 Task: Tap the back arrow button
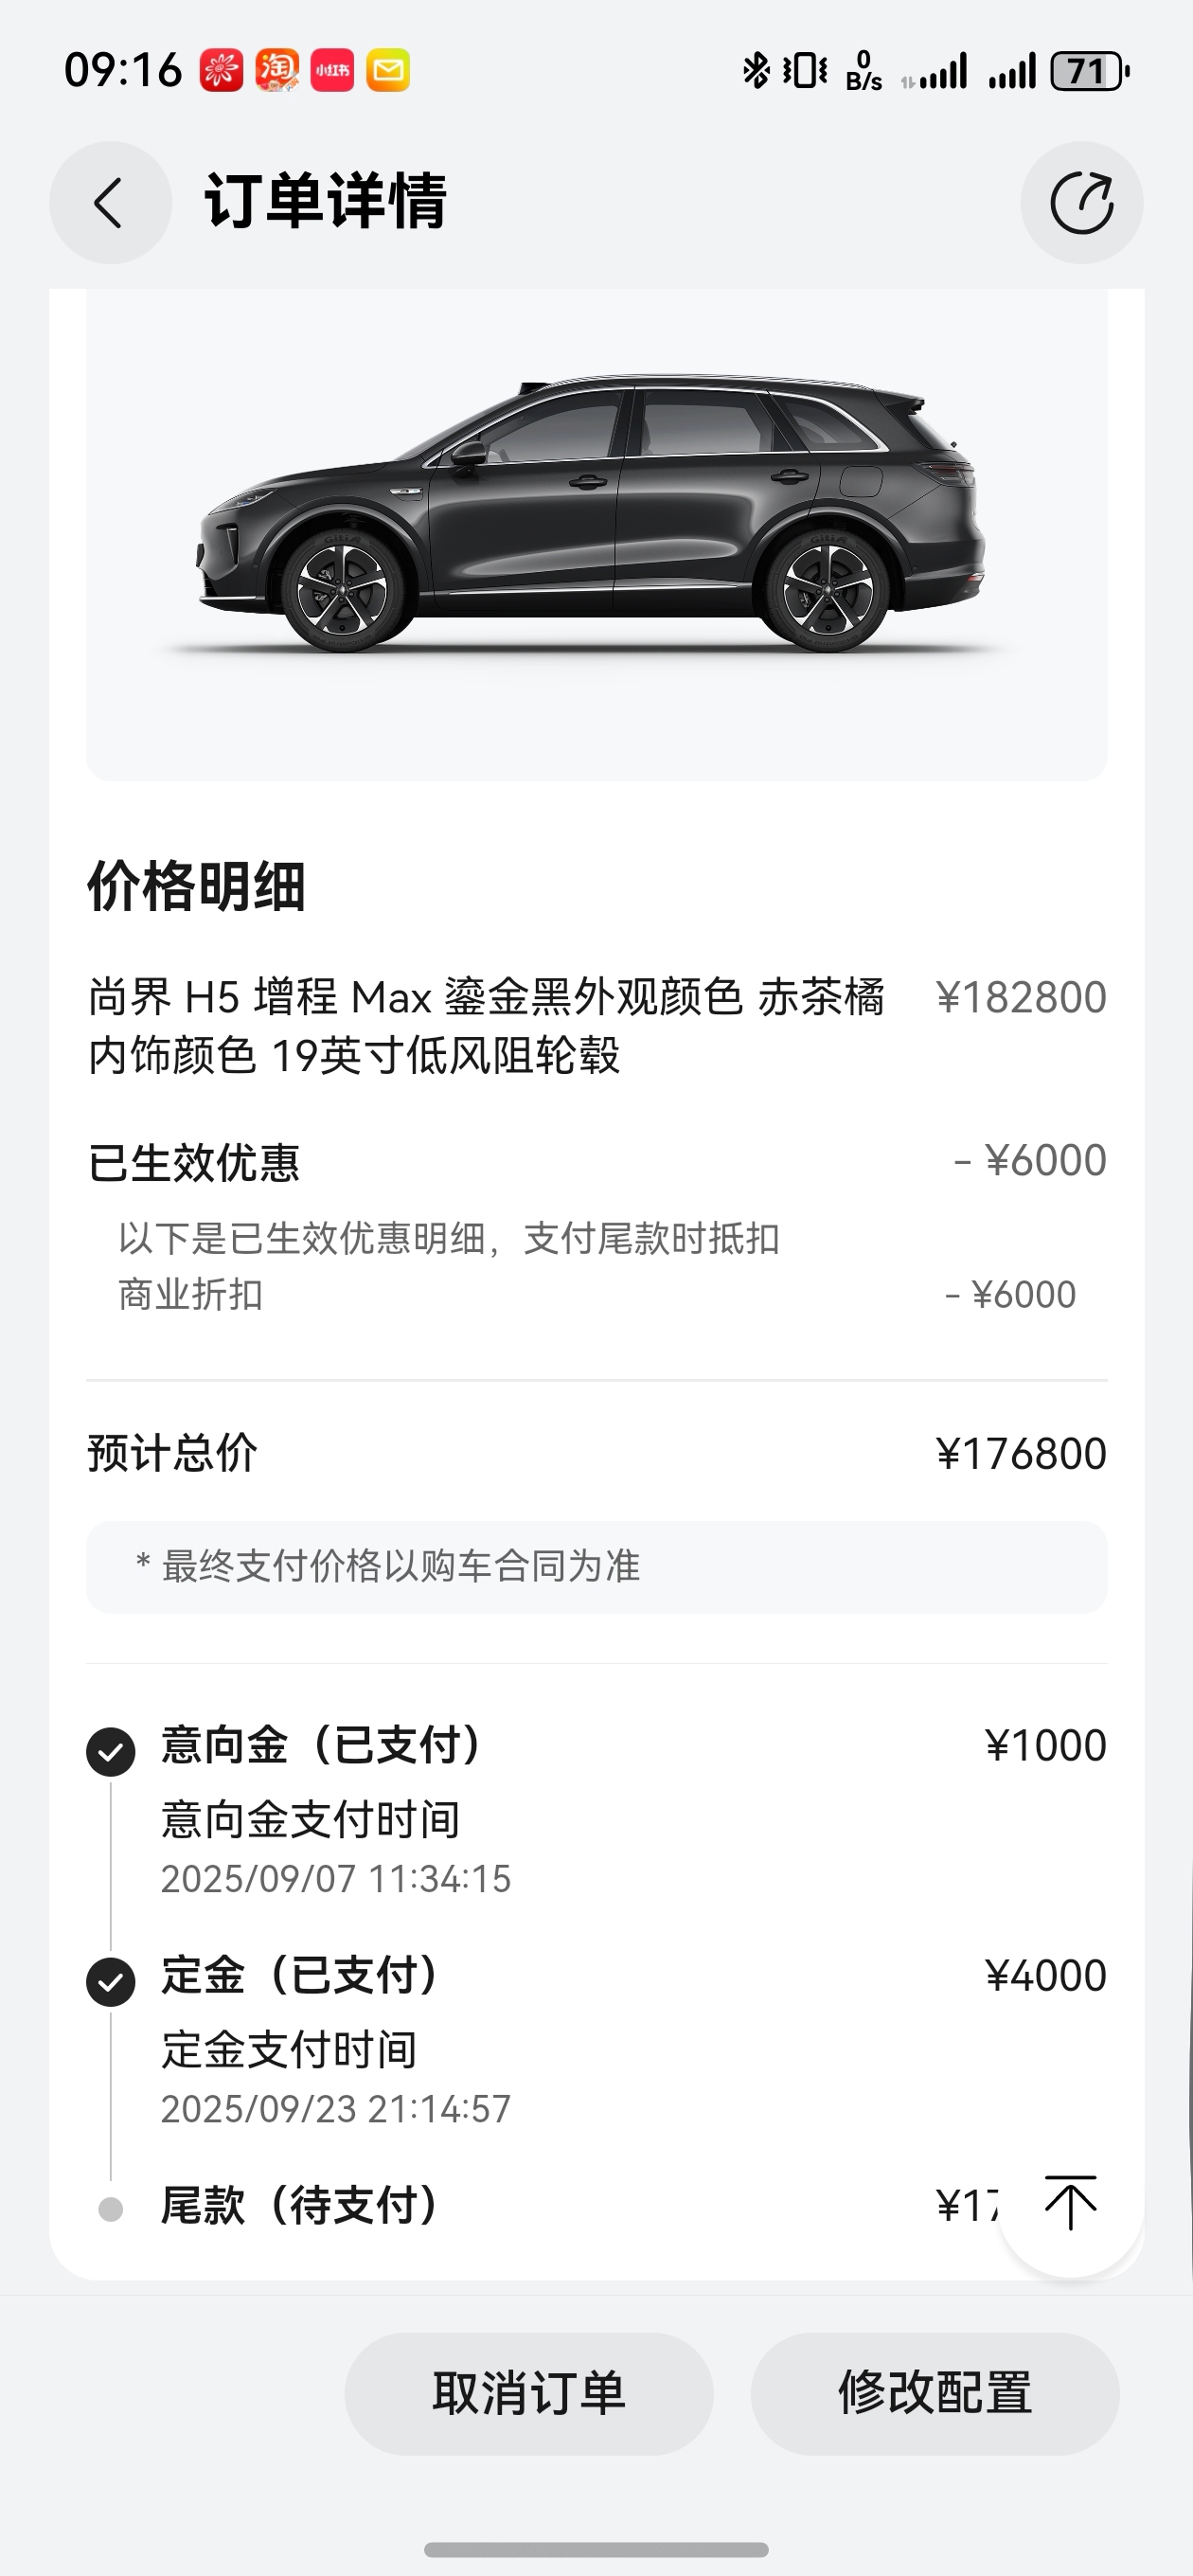click(x=110, y=203)
